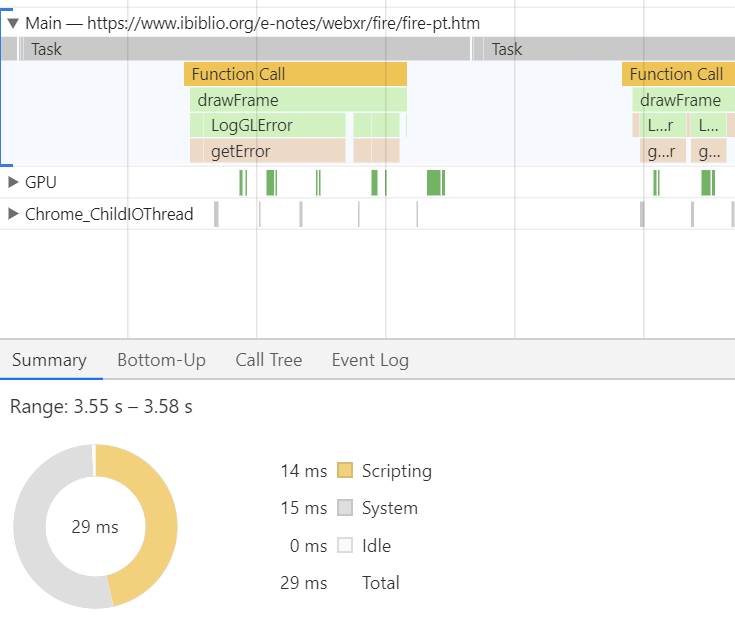Pick the LogGLError flame chart entry
Screen dimensions: 735x618
coord(267,125)
